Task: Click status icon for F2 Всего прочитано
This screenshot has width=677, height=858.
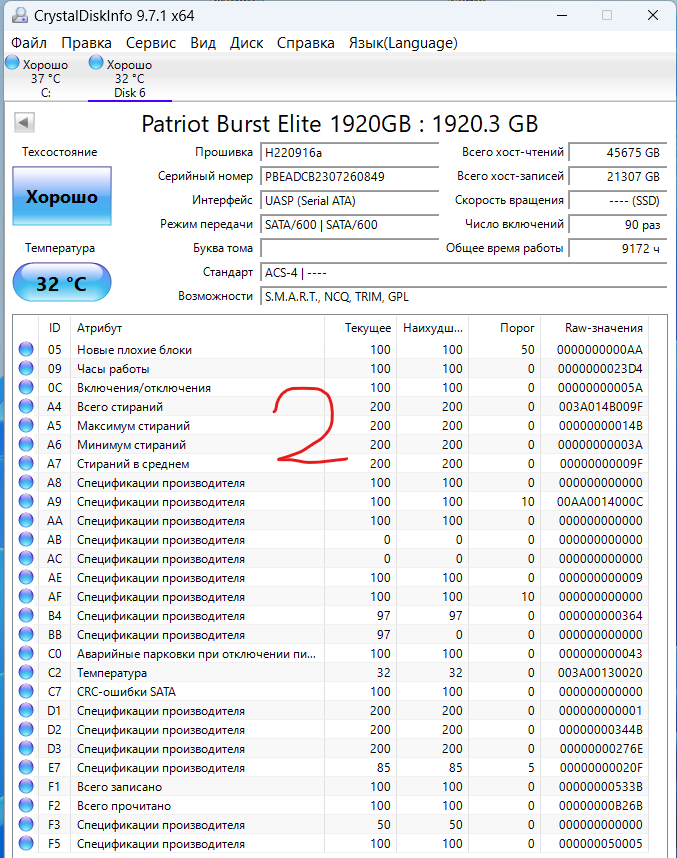Action: (x=26, y=805)
